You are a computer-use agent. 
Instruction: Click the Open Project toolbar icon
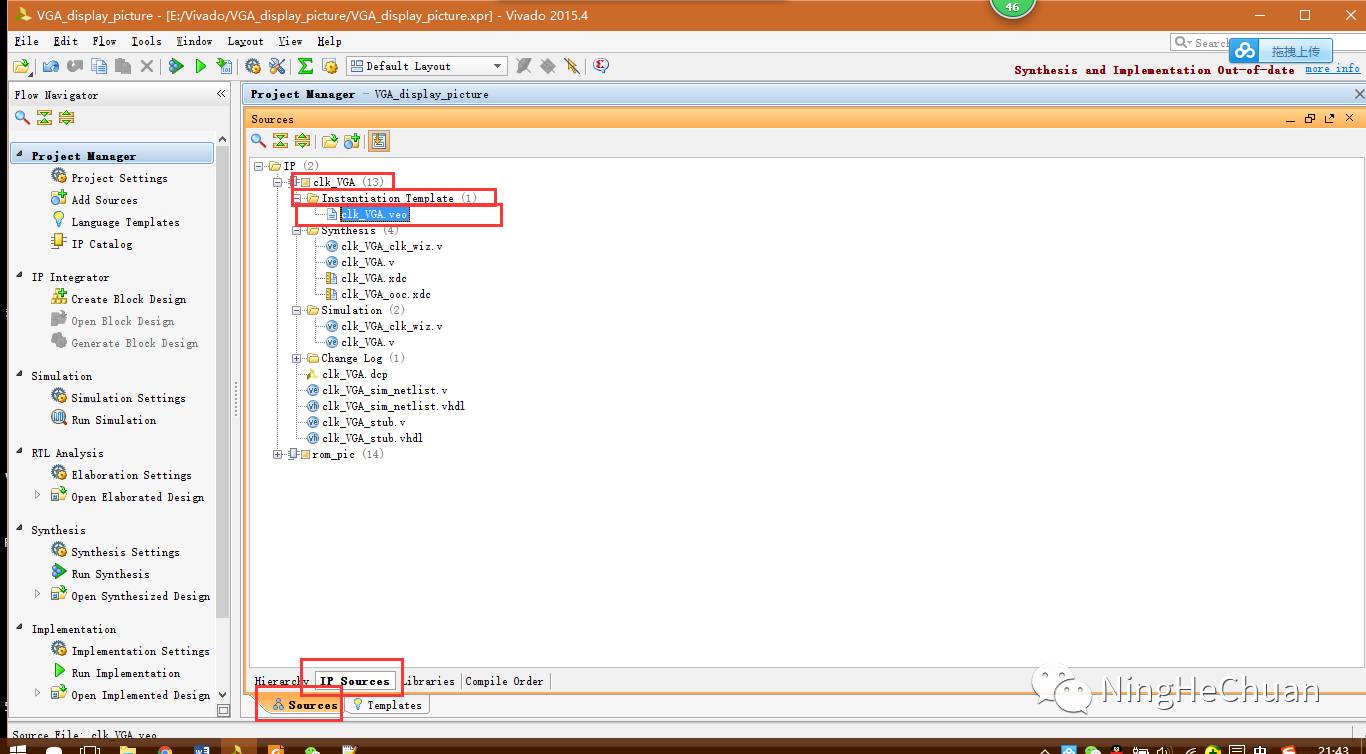[21, 66]
